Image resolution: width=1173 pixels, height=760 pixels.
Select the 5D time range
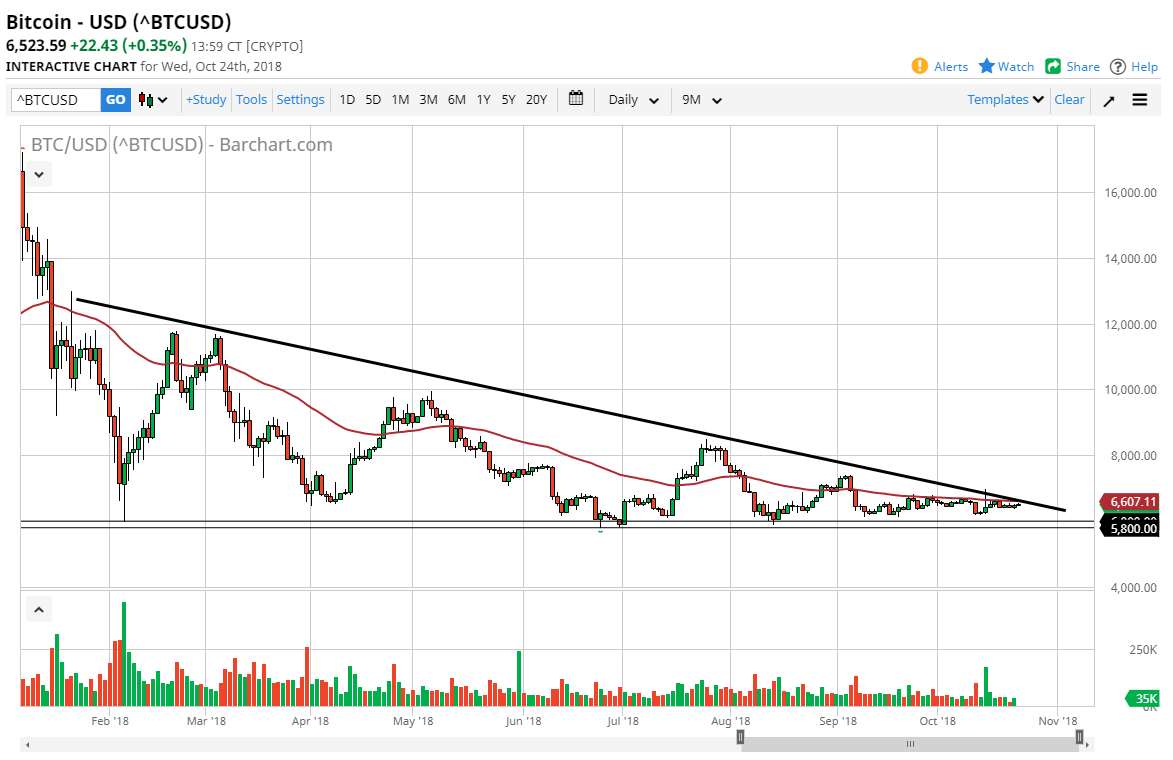373,100
